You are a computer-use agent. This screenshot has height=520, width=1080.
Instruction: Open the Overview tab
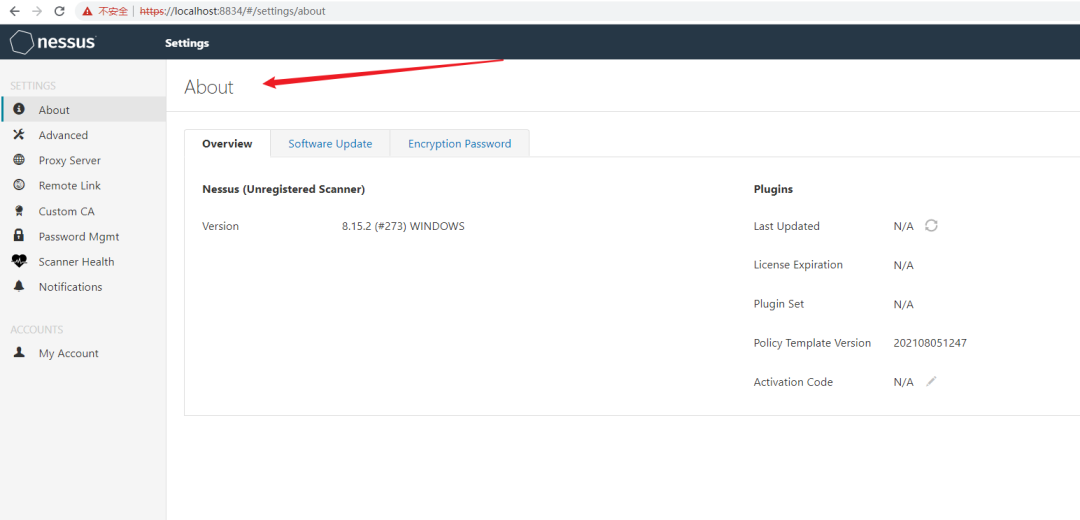[x=227, y=144]
